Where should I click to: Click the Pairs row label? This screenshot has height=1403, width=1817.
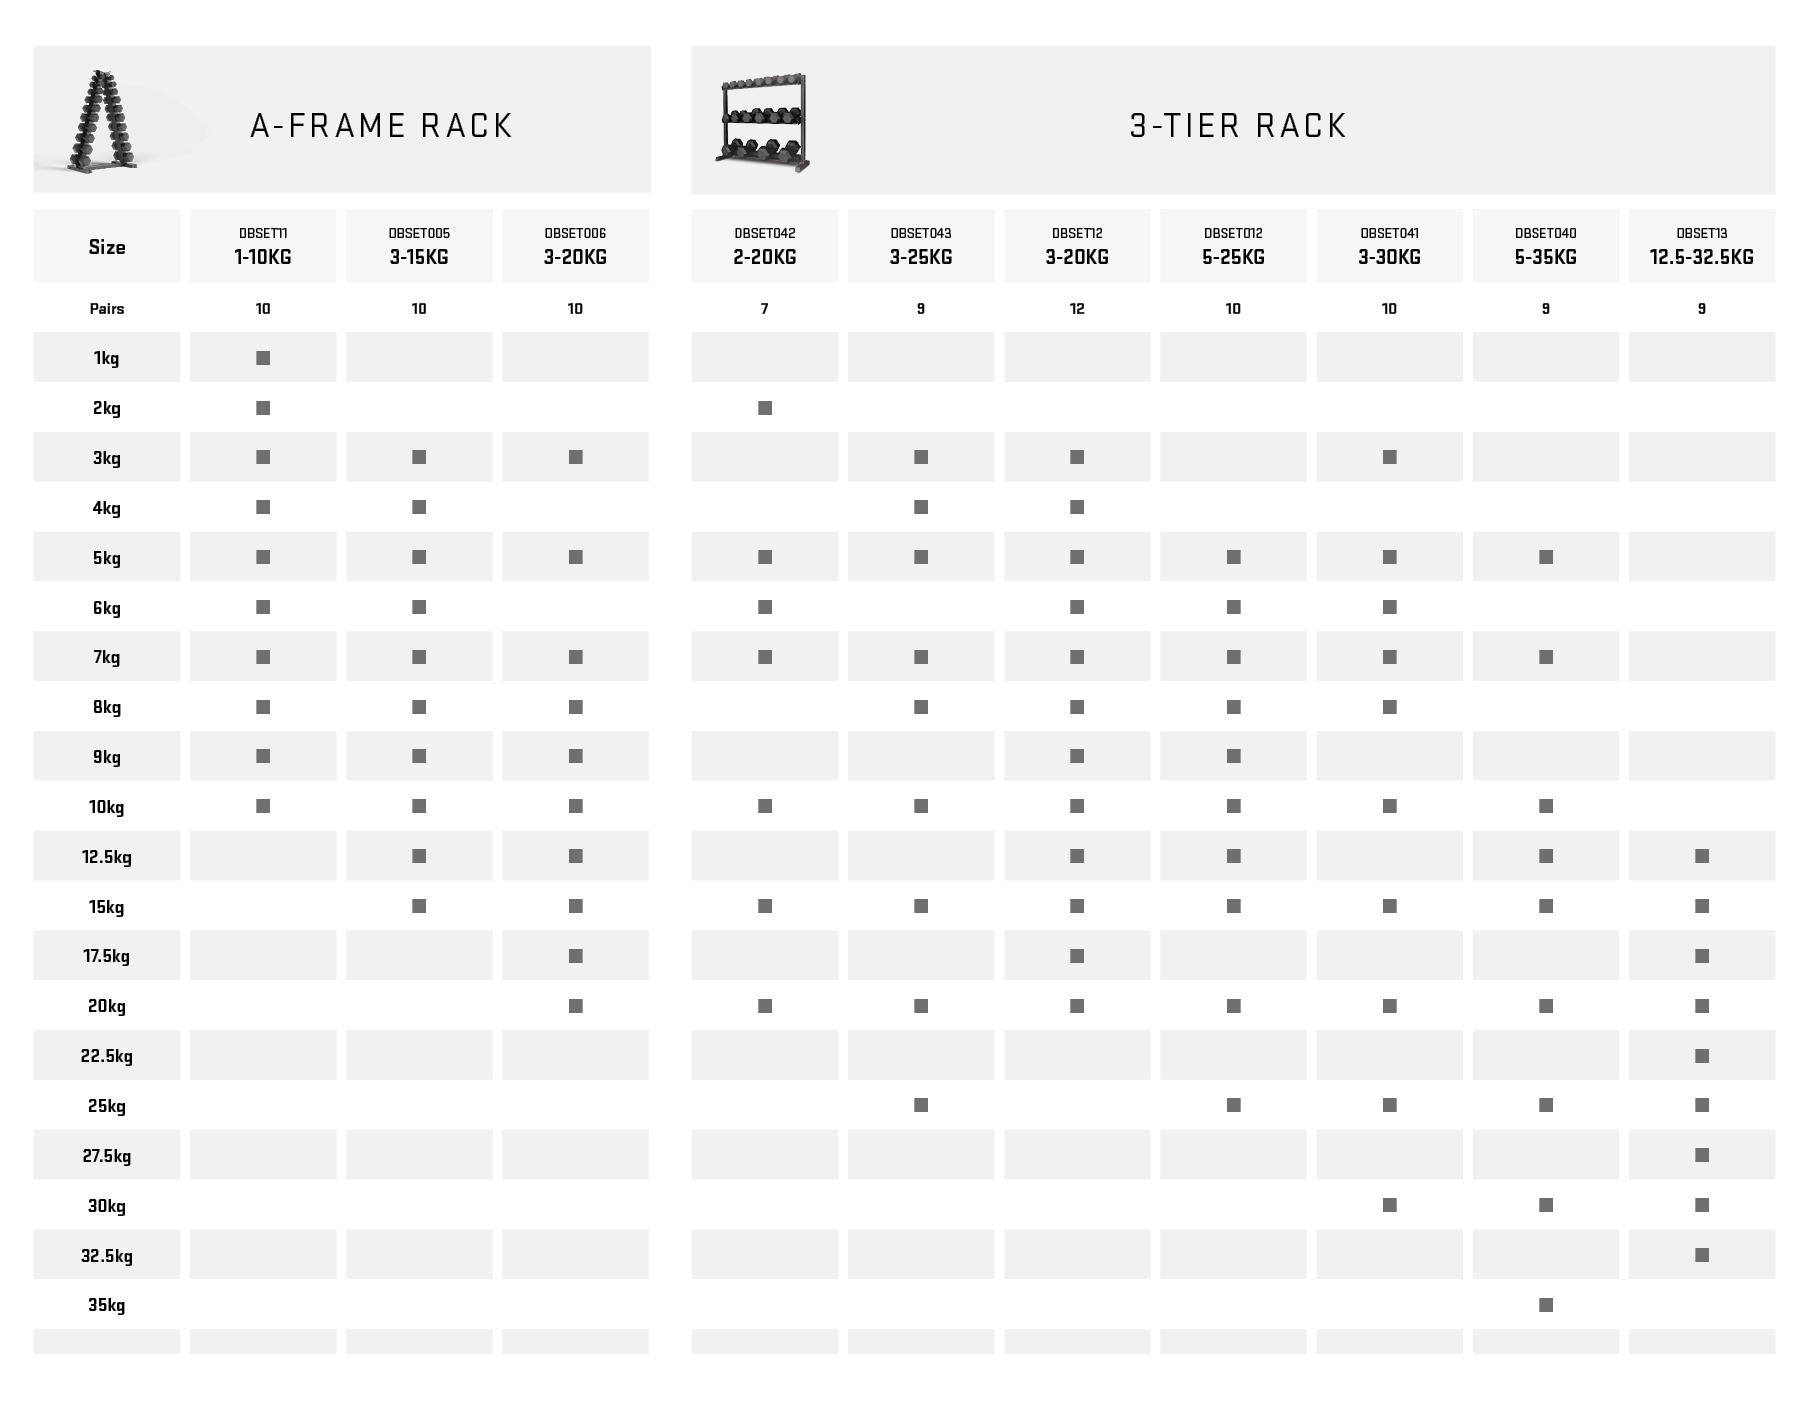coord(107,309)
